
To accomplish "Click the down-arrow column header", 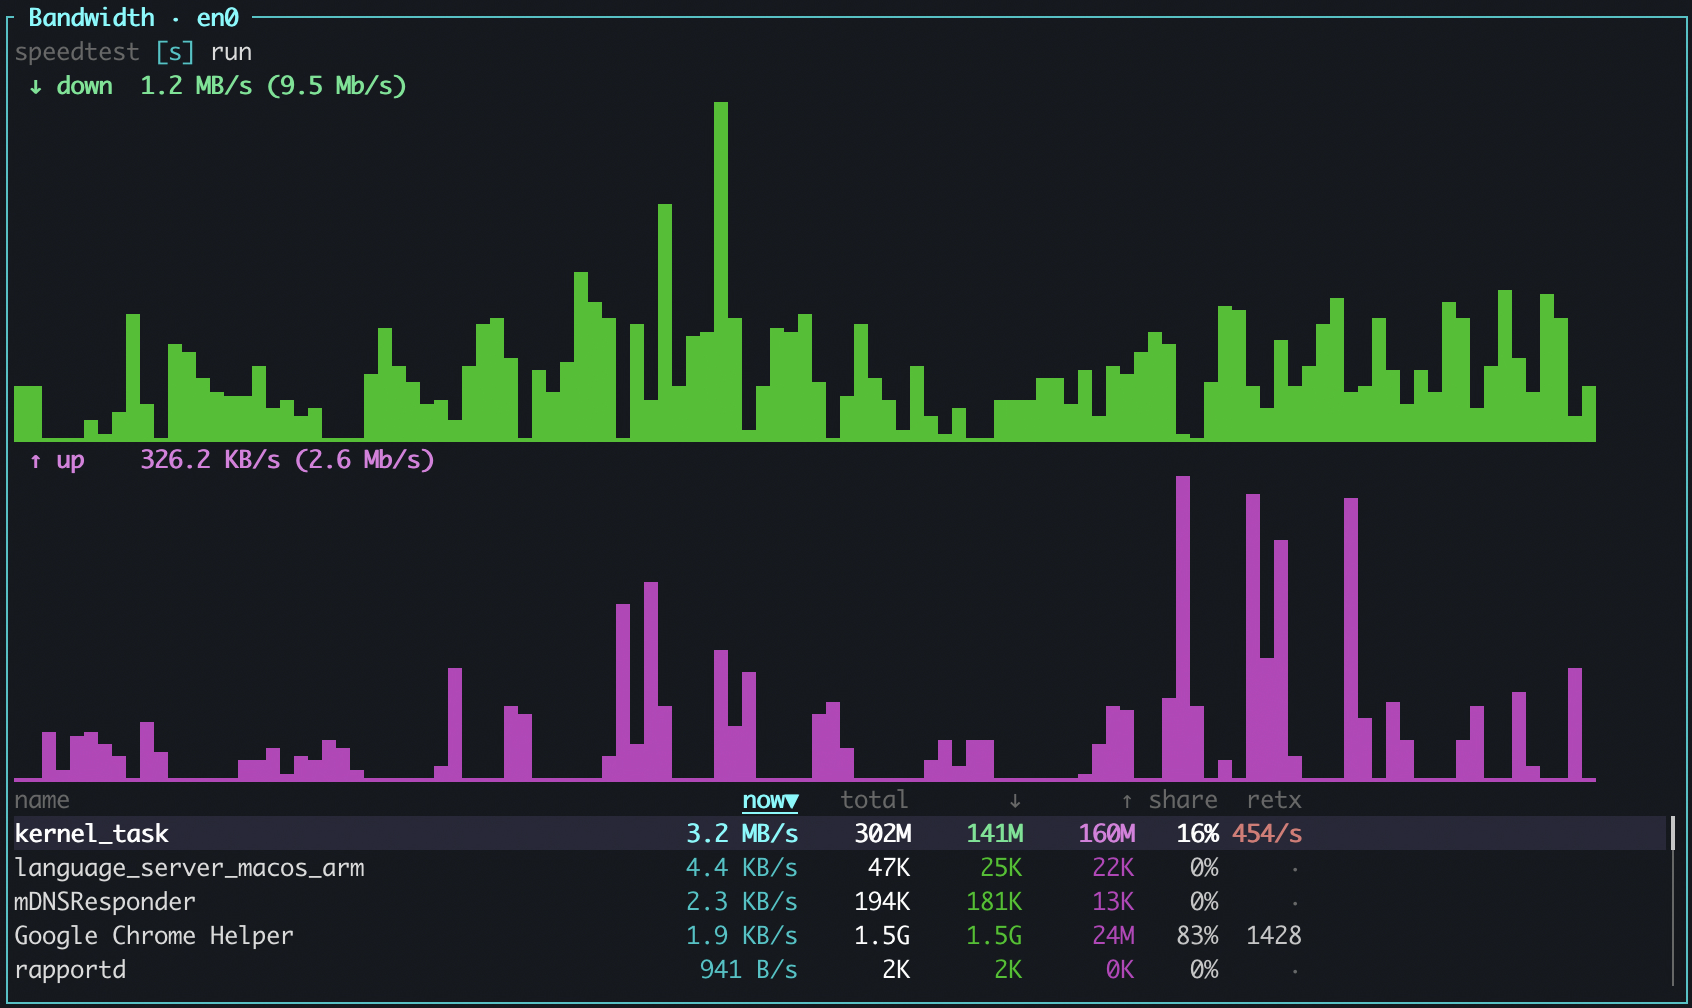I will coord(1015,800).
